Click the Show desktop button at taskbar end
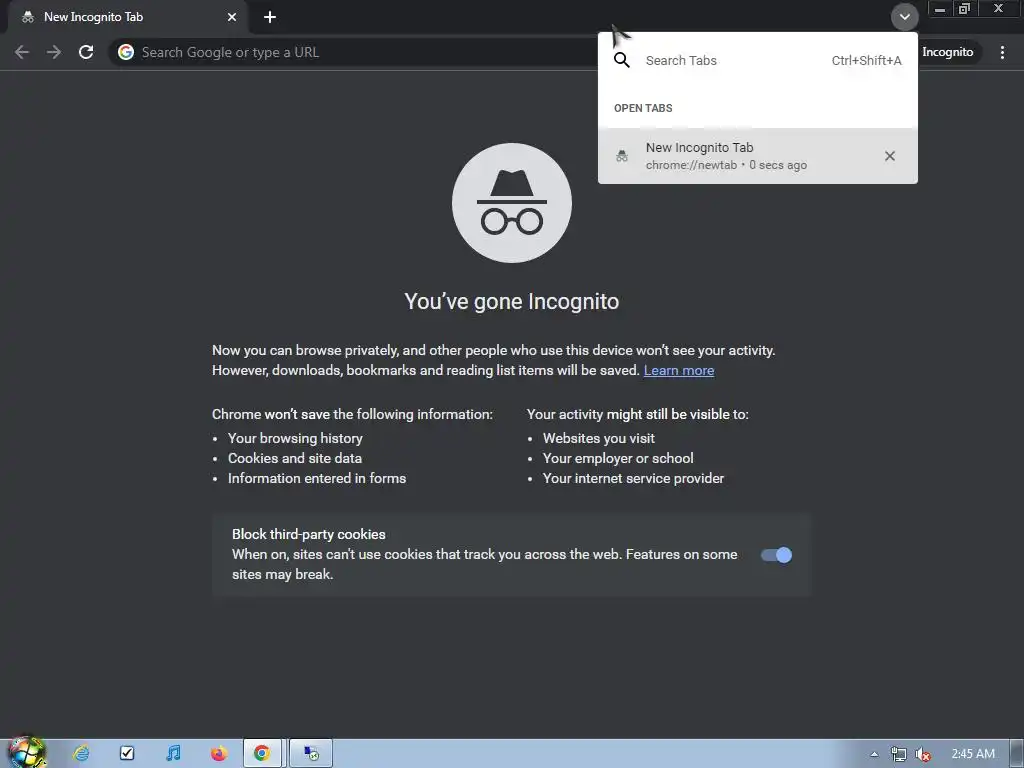This screenshot has height=768, width=1024. coord(1017,754)
